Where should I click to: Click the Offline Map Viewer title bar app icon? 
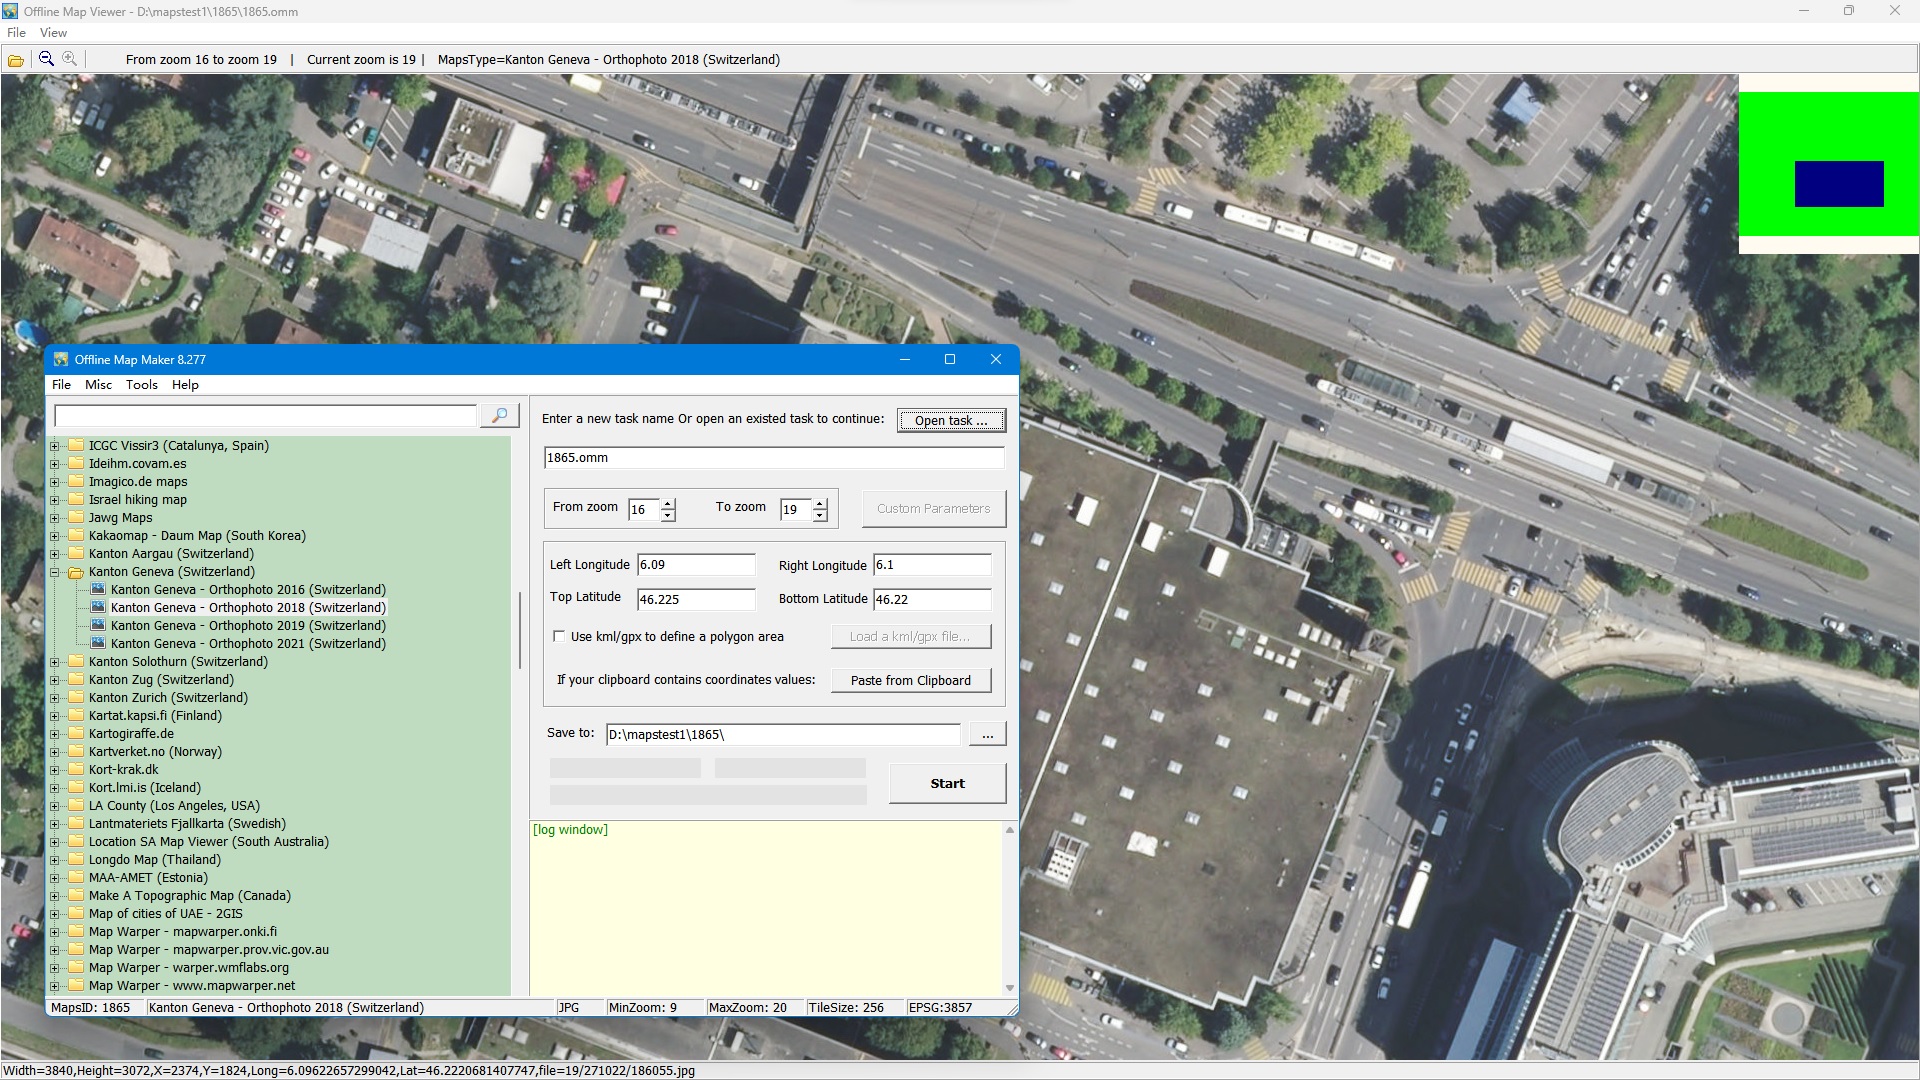(x=10, y=11)
